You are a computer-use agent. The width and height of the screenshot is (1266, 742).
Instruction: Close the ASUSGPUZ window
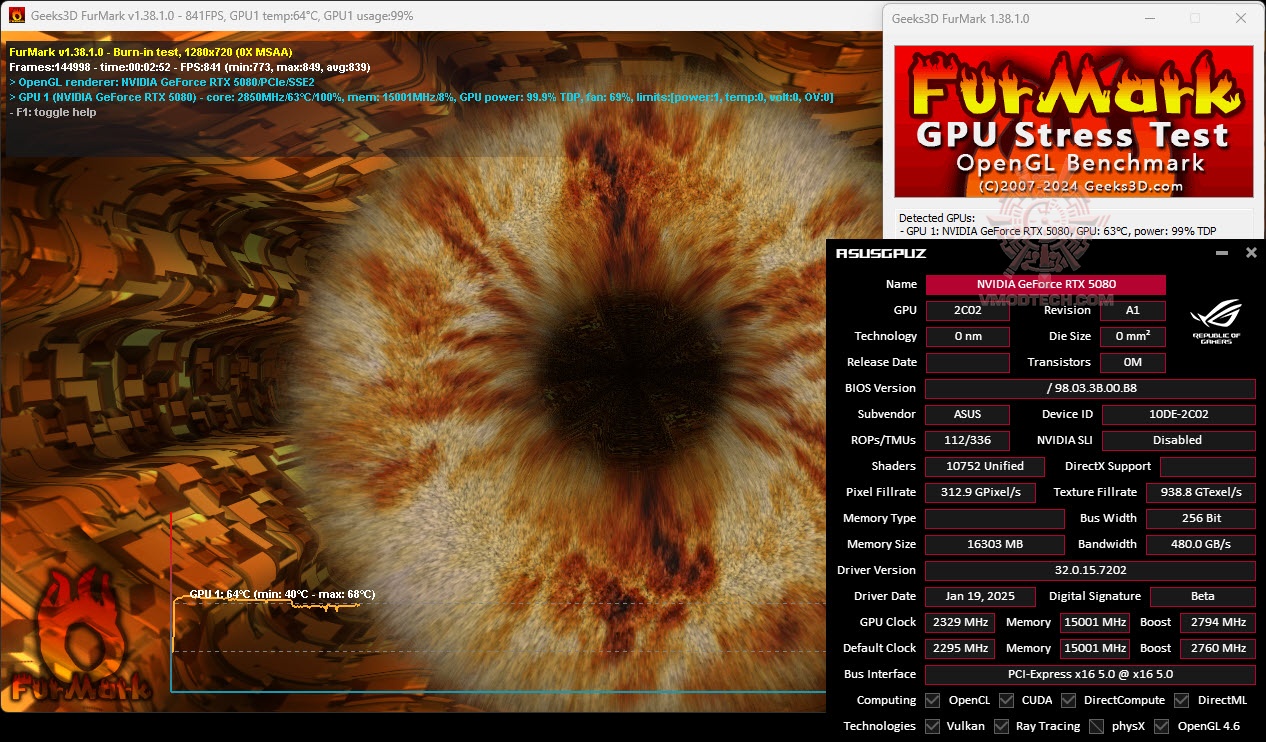1251,253
